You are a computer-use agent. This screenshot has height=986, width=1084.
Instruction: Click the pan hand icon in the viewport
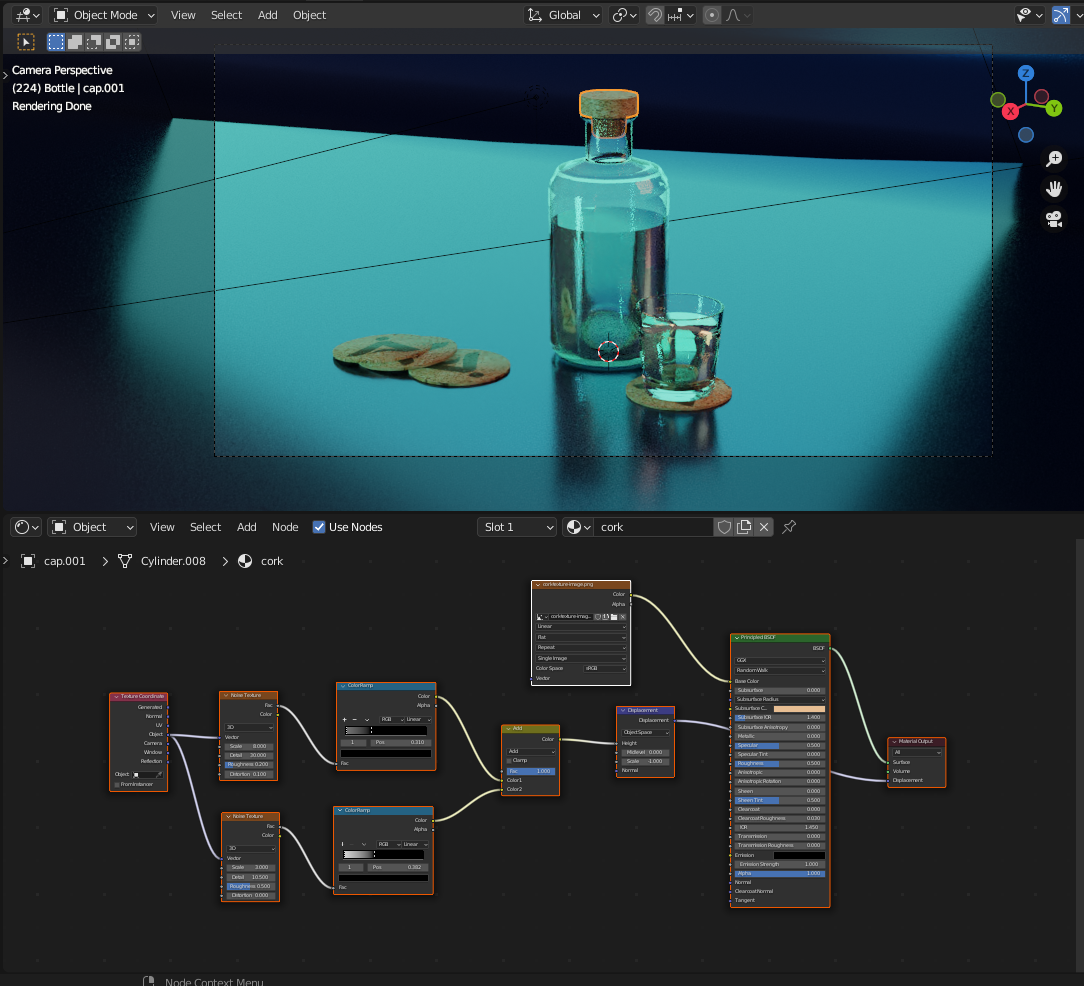[1053, 189]
